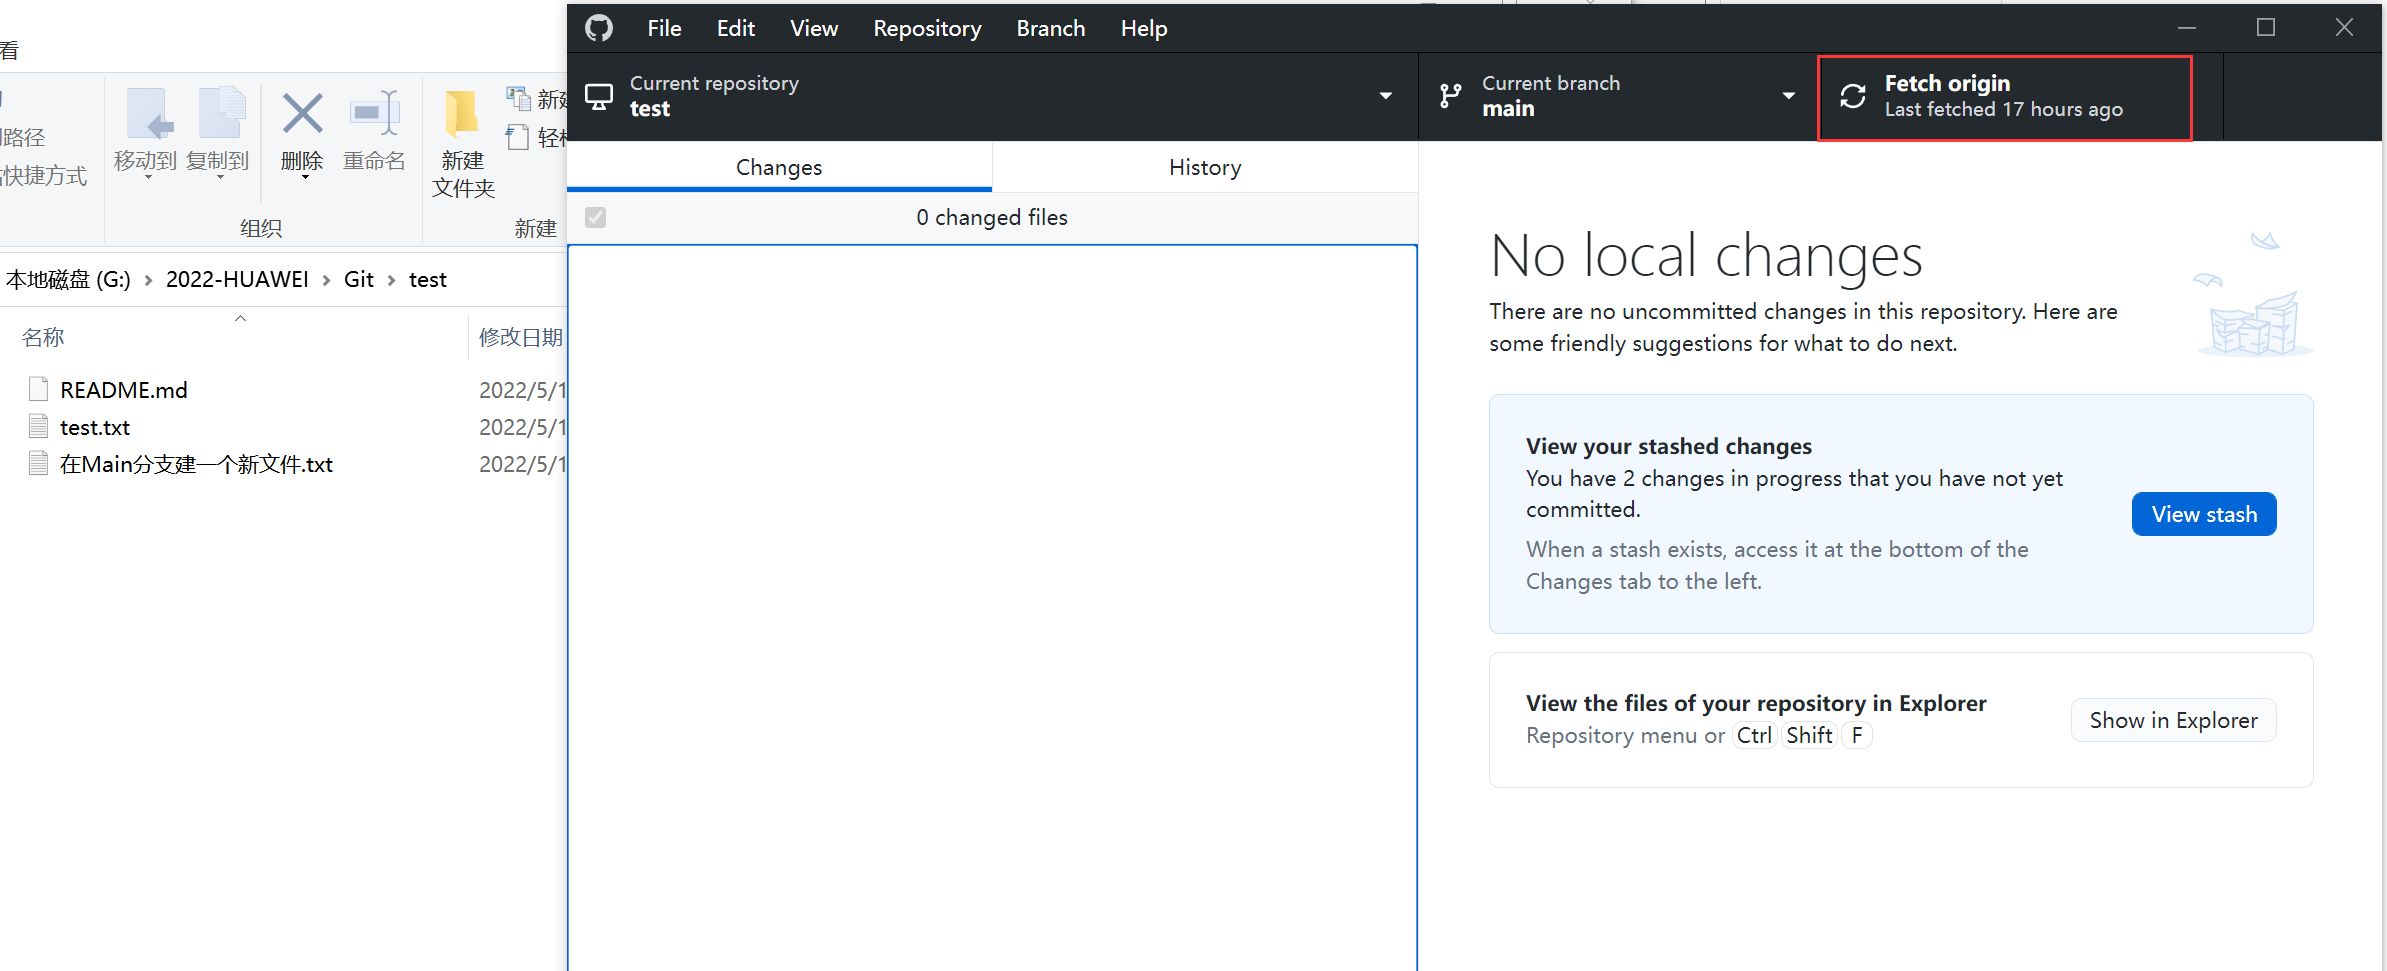Click the GitHub octocat logo icon
This screenshot has width=2387, height=971.
coord(599,27)
